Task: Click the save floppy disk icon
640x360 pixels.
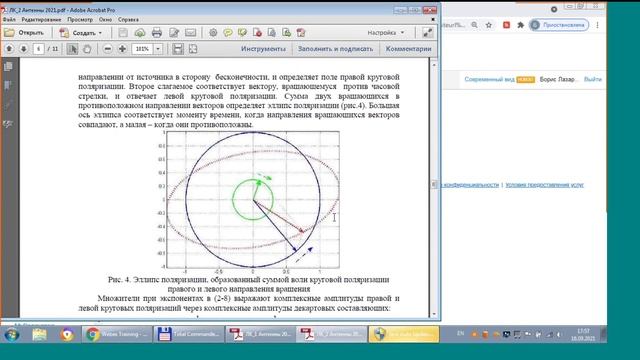Action: point(123,33)
